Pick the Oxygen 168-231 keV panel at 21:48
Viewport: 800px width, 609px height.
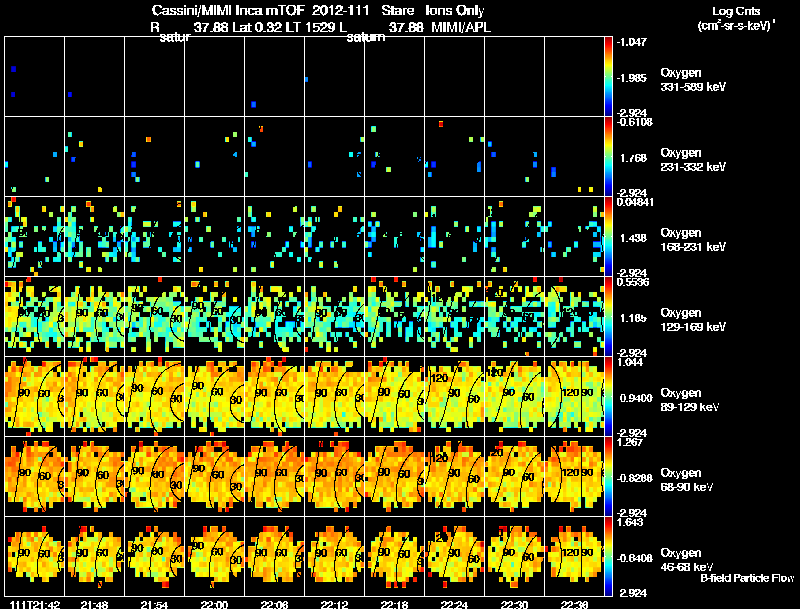click(x=94, y=237)
